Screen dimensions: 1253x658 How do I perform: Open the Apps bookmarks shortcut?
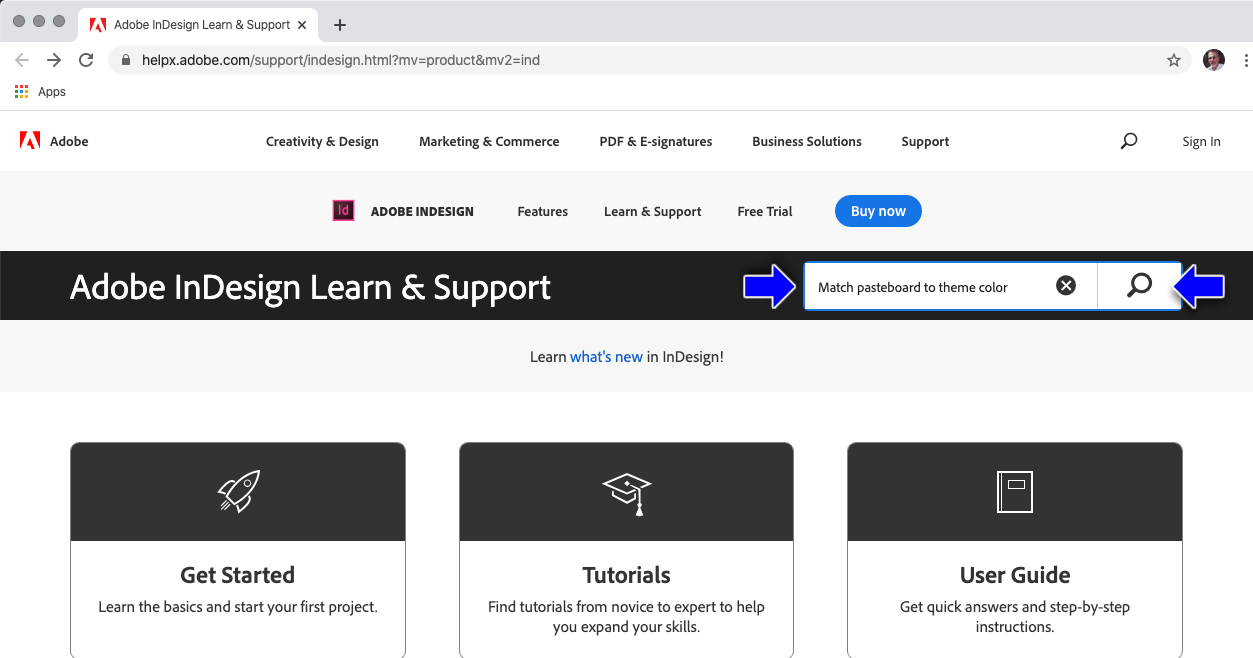pyautogui.click(x=40, y=91)
